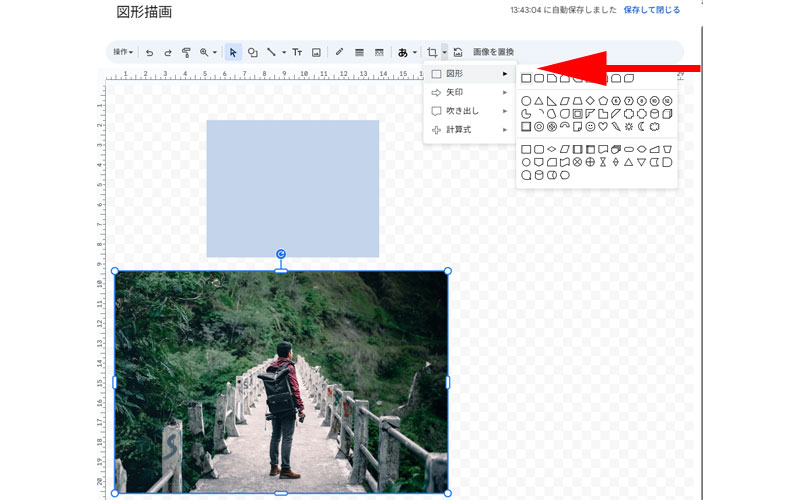This screenshot has height=500, width=800.
Task: Open the 矢印 arrows submenu
Action: coord(470,92)
